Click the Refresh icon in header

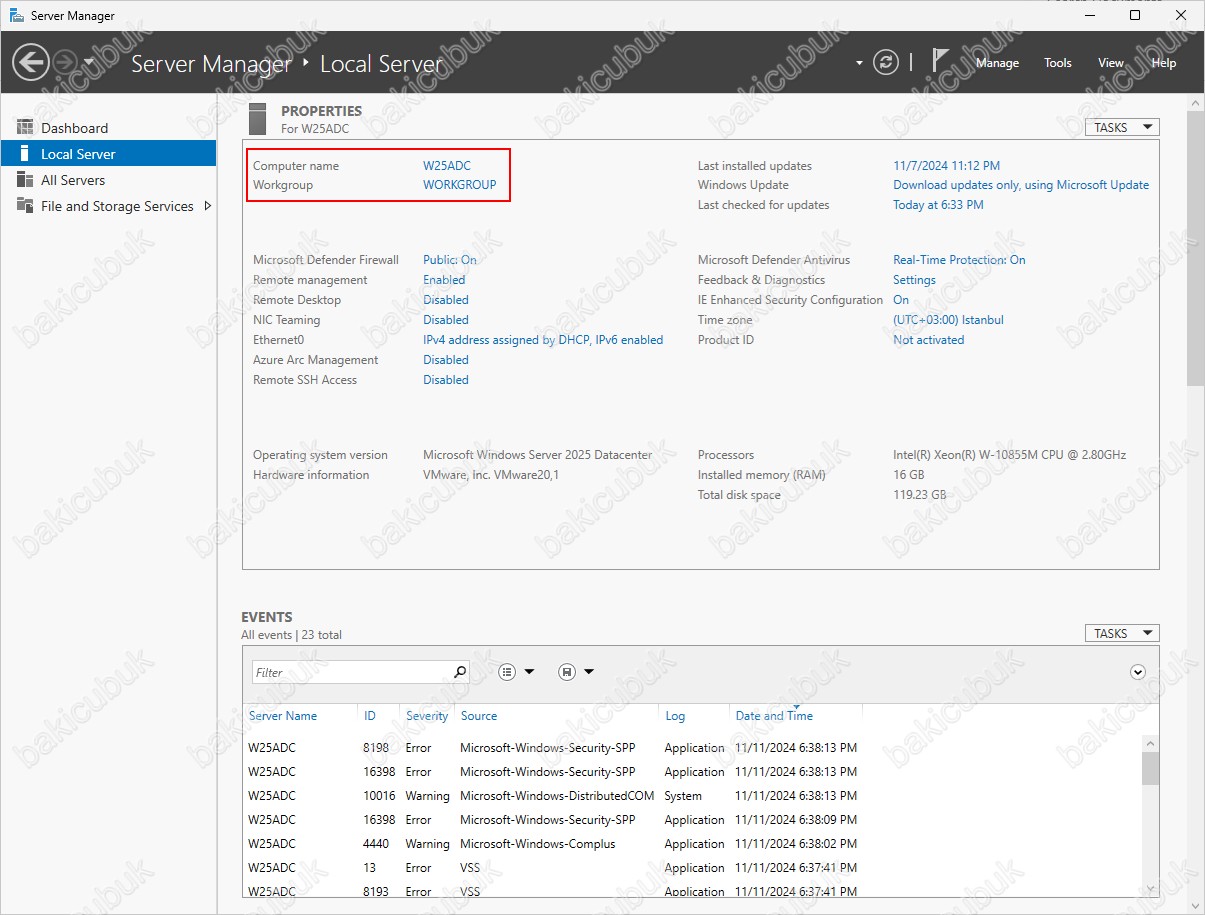886,62
